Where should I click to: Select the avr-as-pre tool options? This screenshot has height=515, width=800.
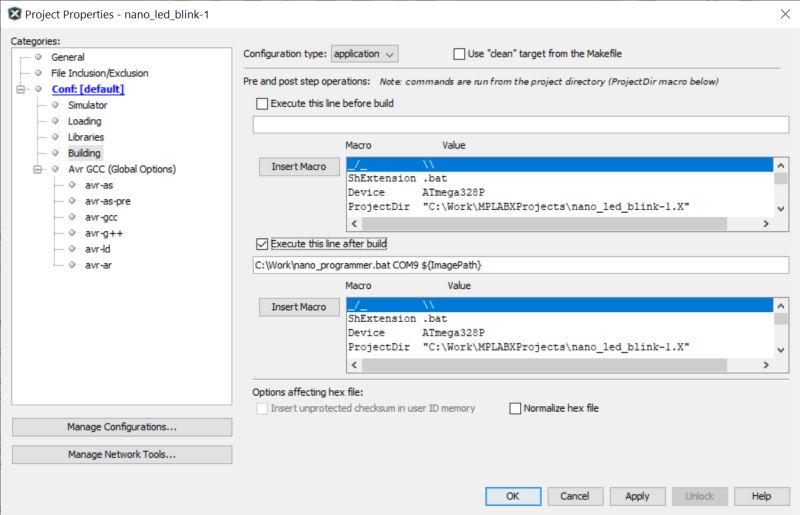tap(108, 201)
